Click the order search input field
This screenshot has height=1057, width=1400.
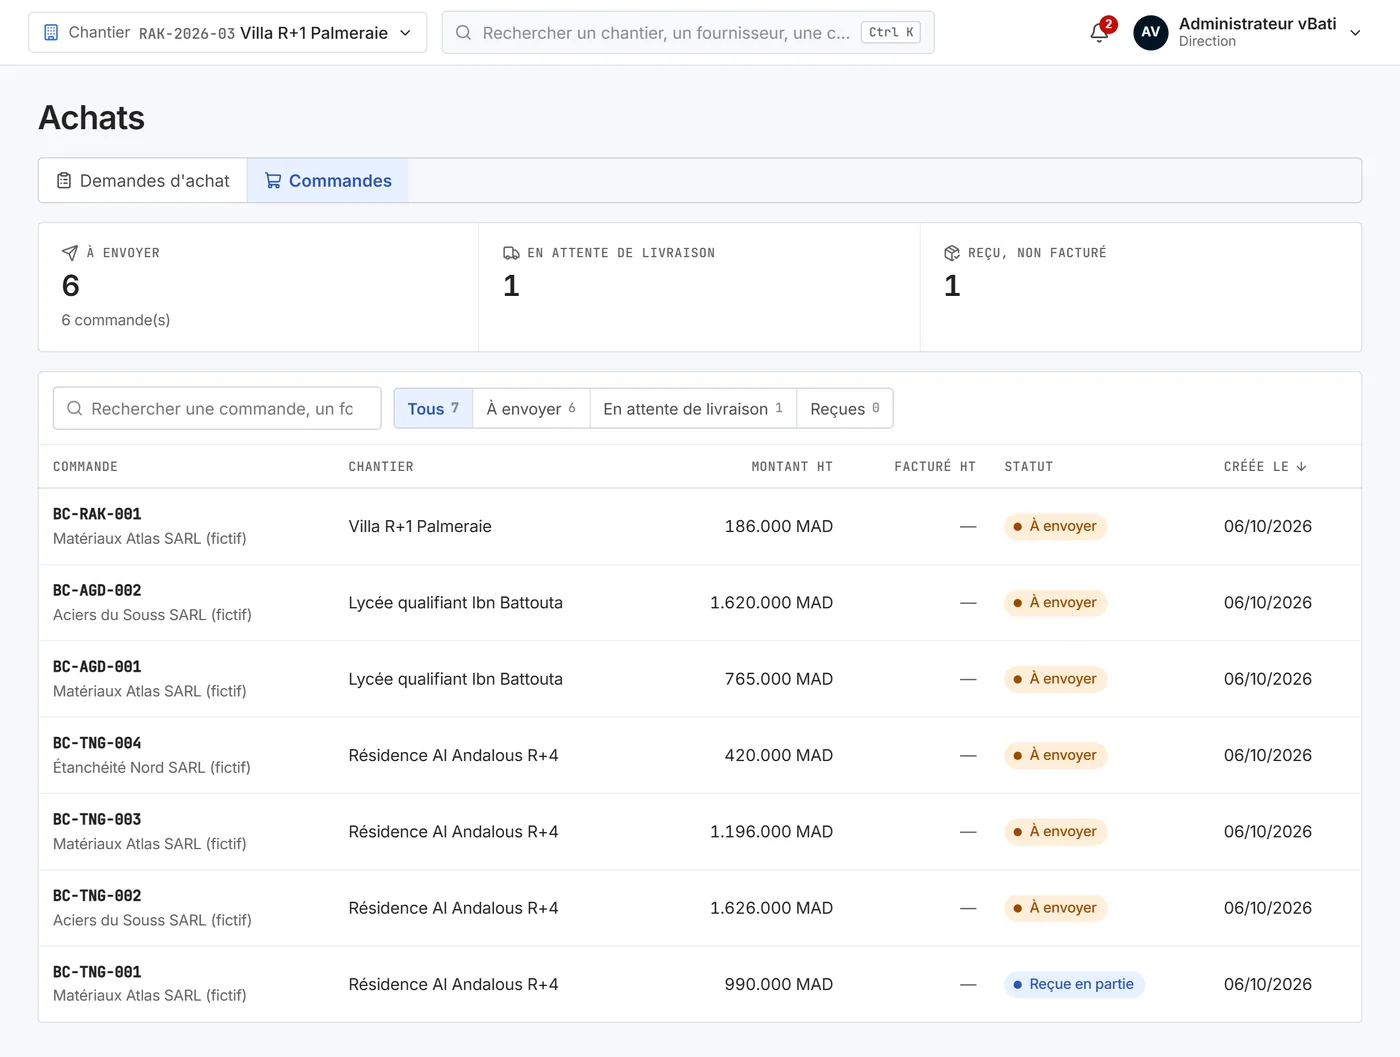[217, 409]
